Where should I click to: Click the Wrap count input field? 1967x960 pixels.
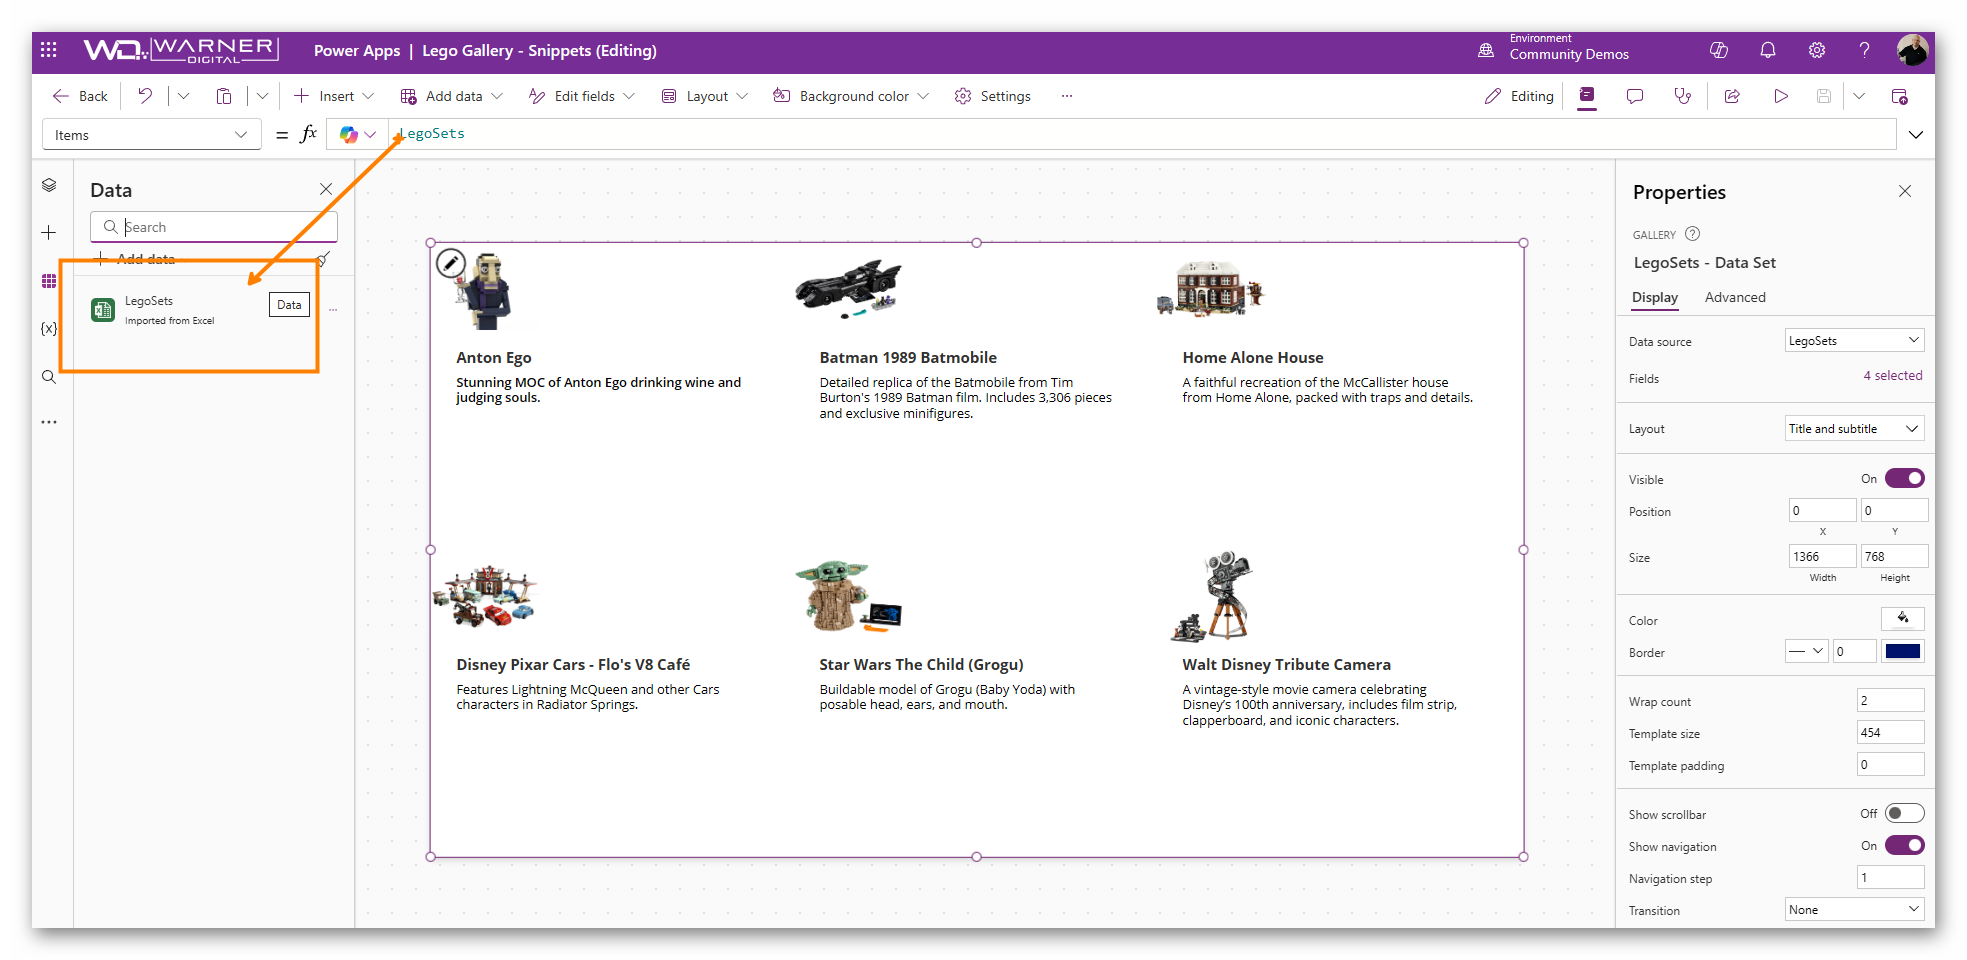click(1890, 700)
